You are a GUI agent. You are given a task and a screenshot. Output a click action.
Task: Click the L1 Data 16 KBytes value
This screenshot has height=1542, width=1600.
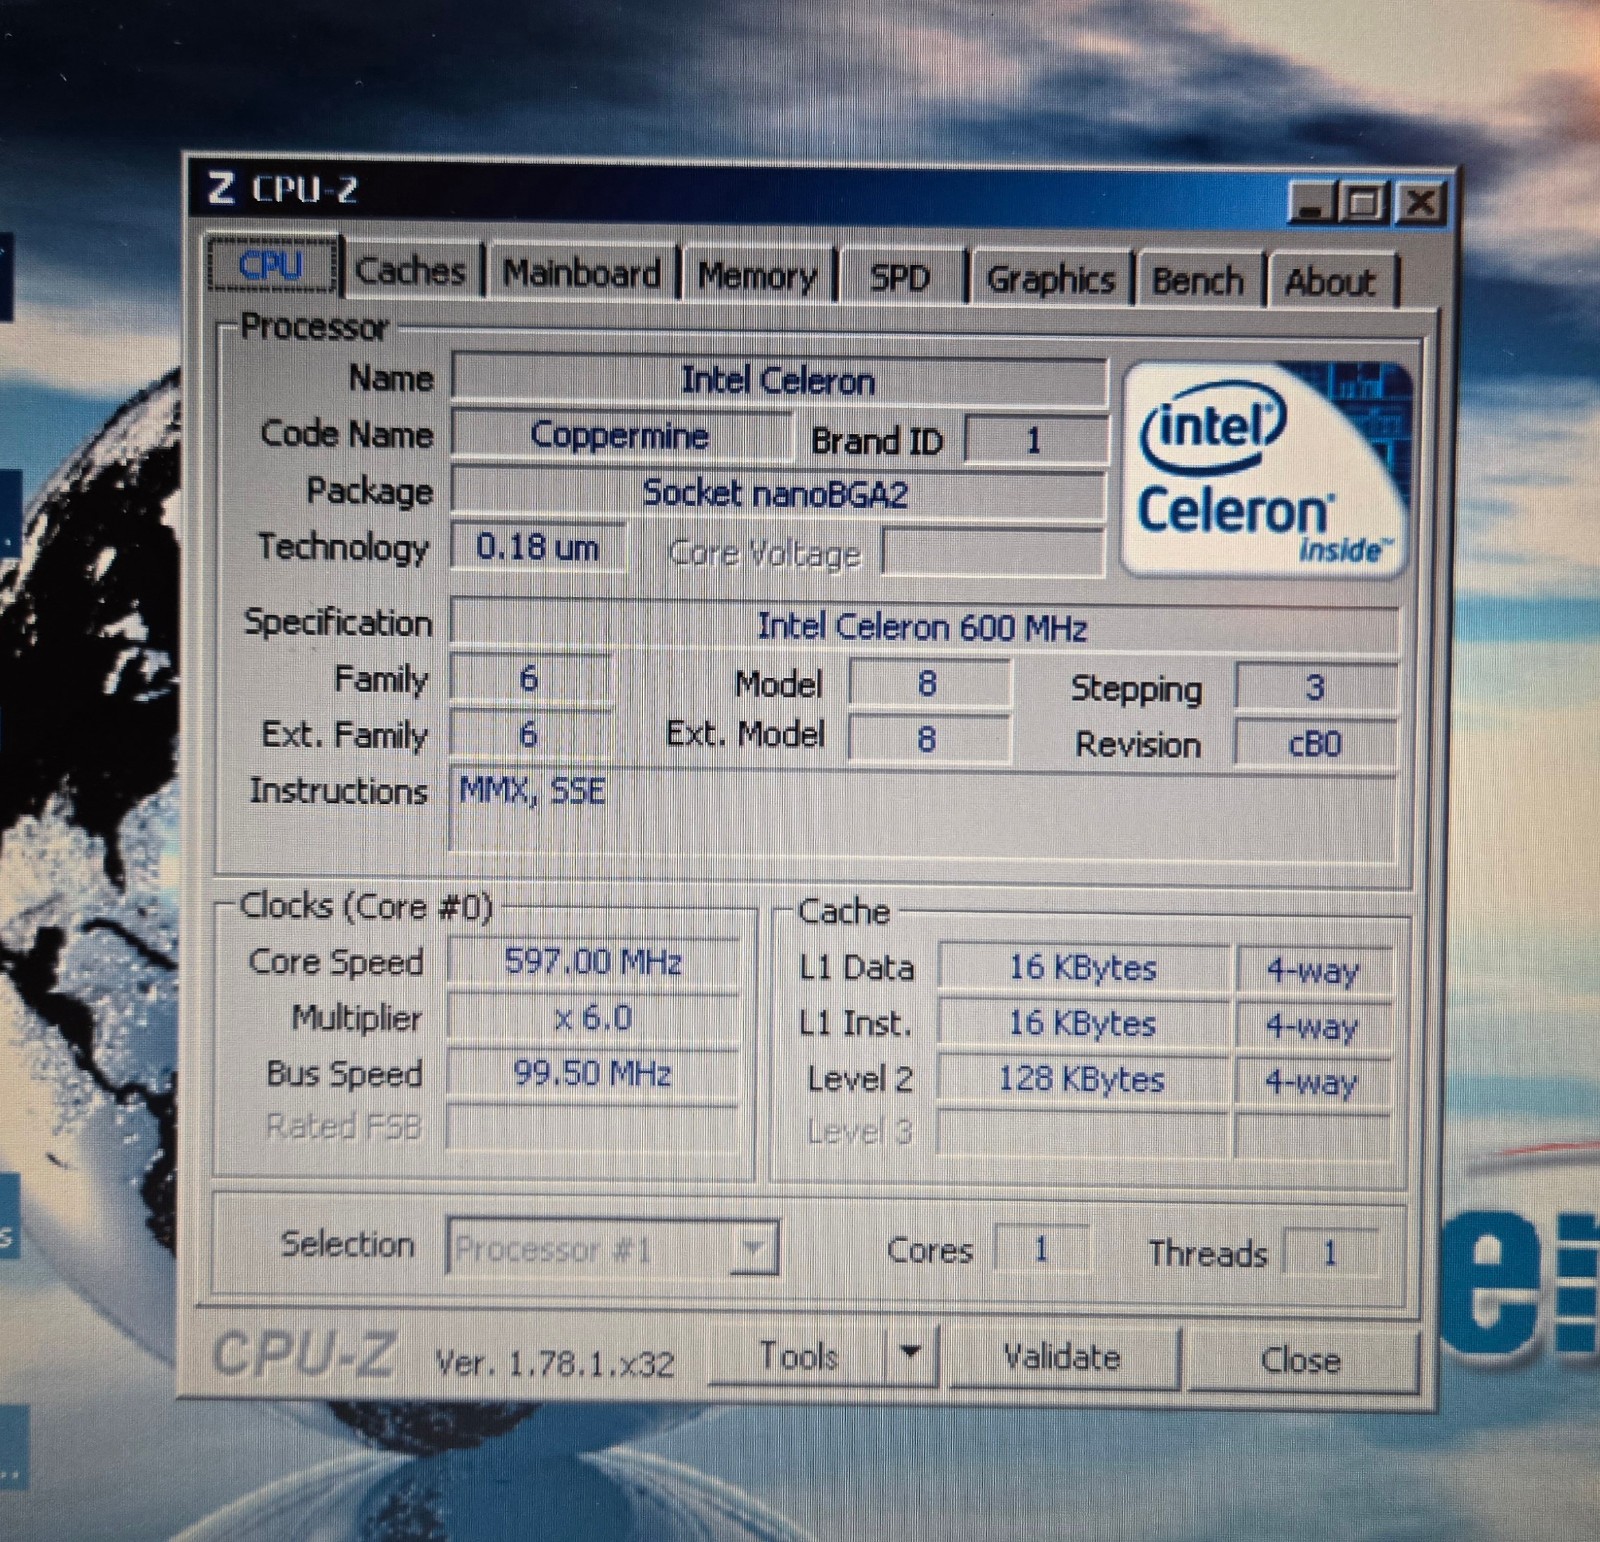pos(1082,968)
